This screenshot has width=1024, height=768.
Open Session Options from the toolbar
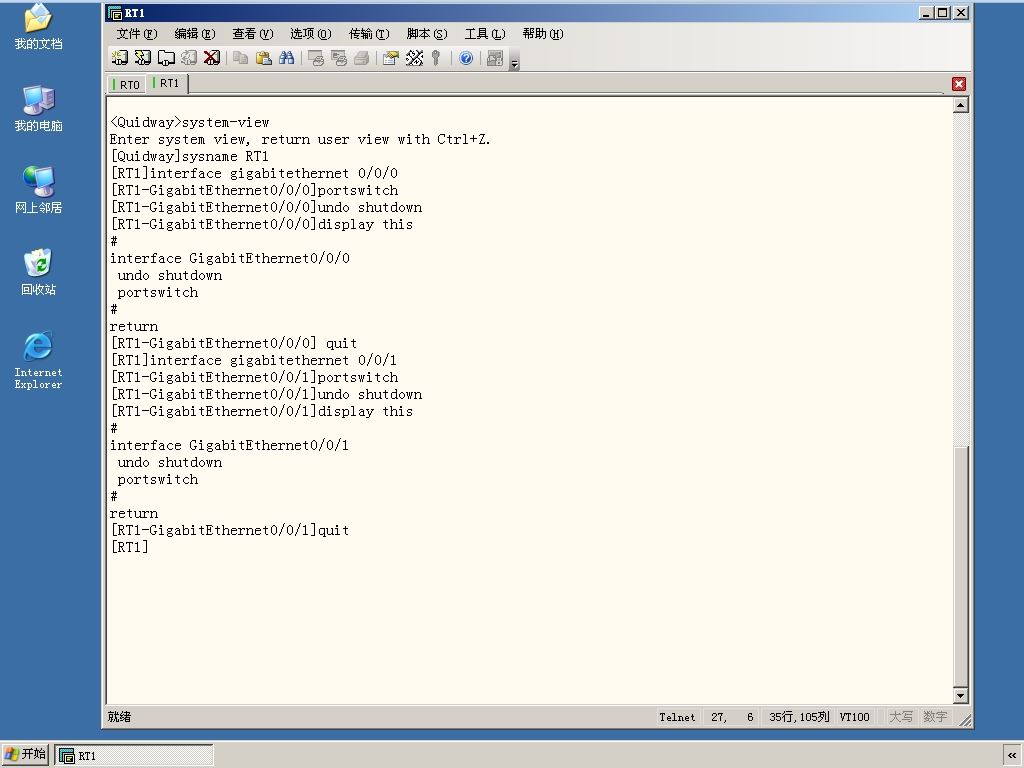(x=391, y=58)
